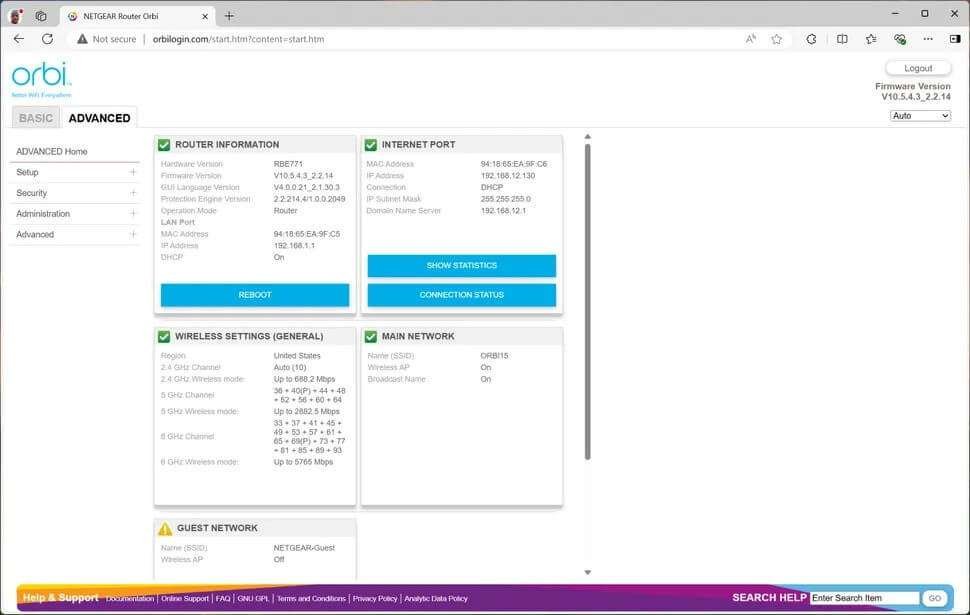The image size is (970, 615).
Task: Expand the Security menu plus
Action: click(x=132, y=193)
